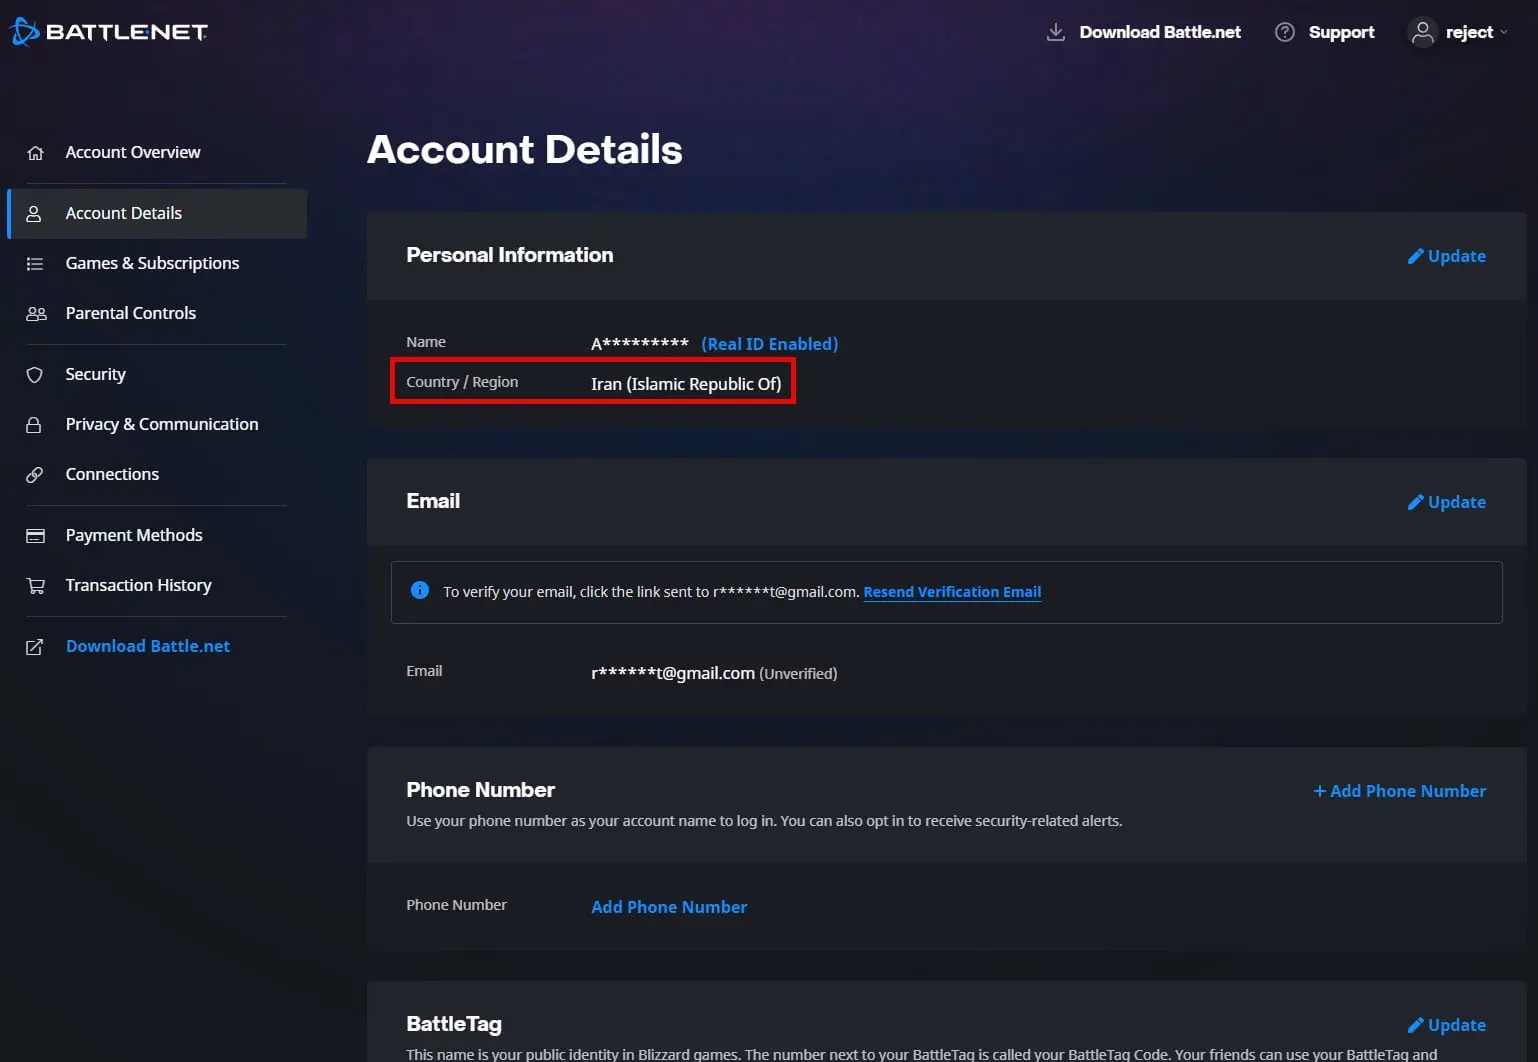Click the Personal Information section title

[x=510, y=255]
